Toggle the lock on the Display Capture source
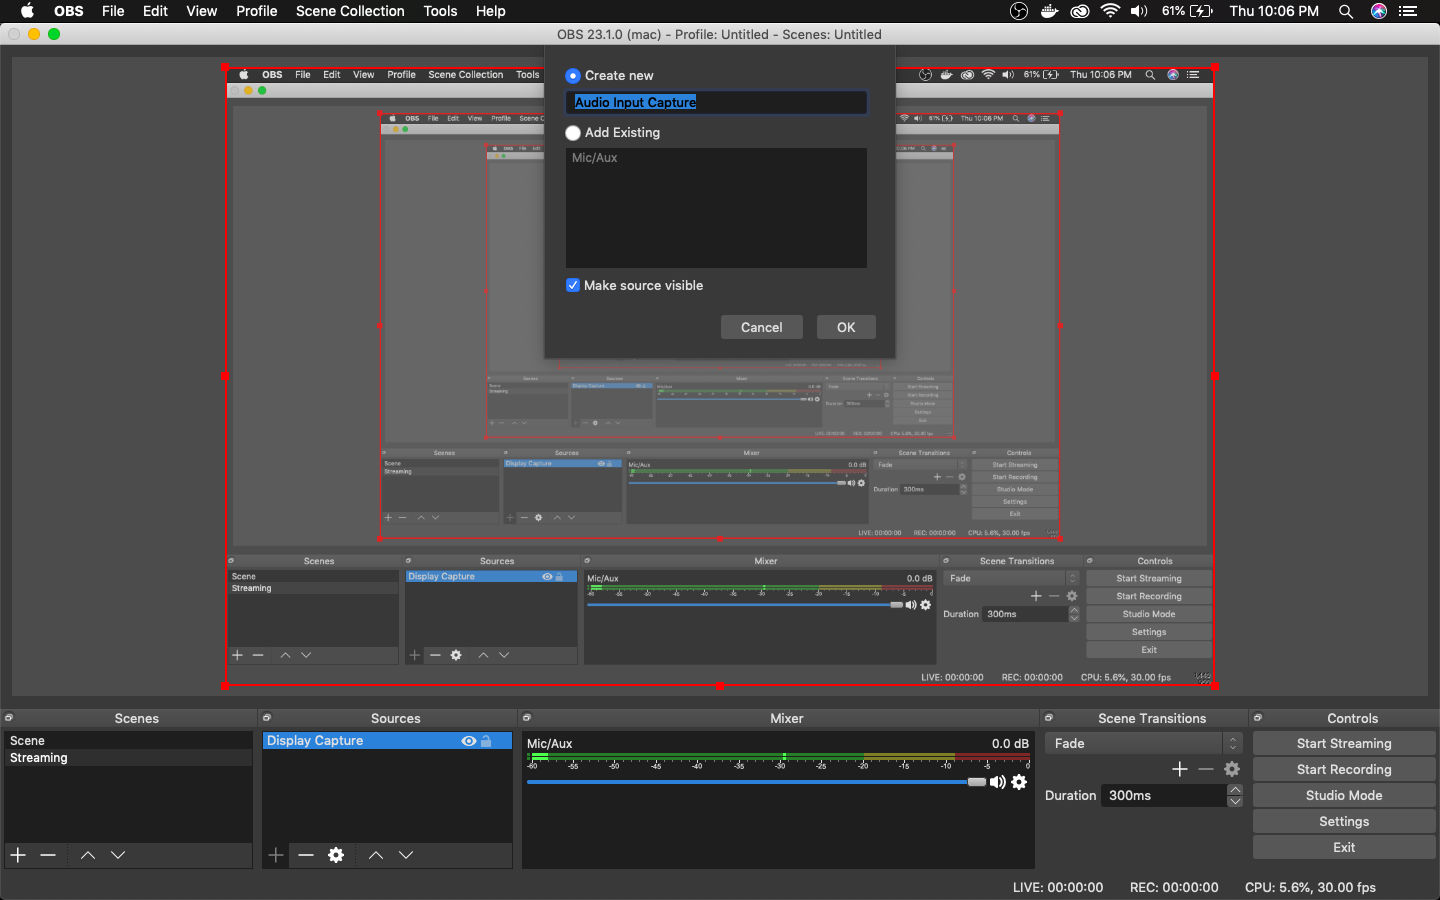 pos(486,741)
